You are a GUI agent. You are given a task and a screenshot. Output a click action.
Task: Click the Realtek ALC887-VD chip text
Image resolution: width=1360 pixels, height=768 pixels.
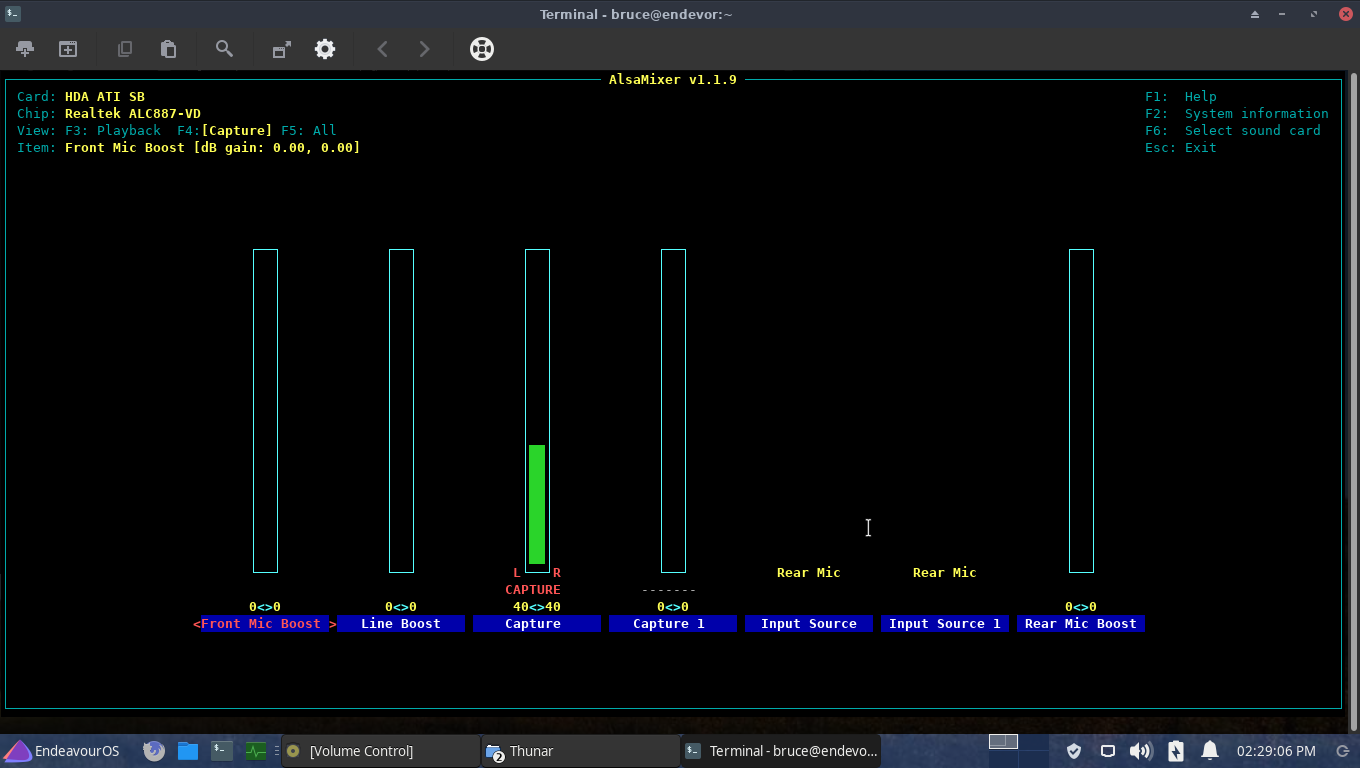[133, 113]
